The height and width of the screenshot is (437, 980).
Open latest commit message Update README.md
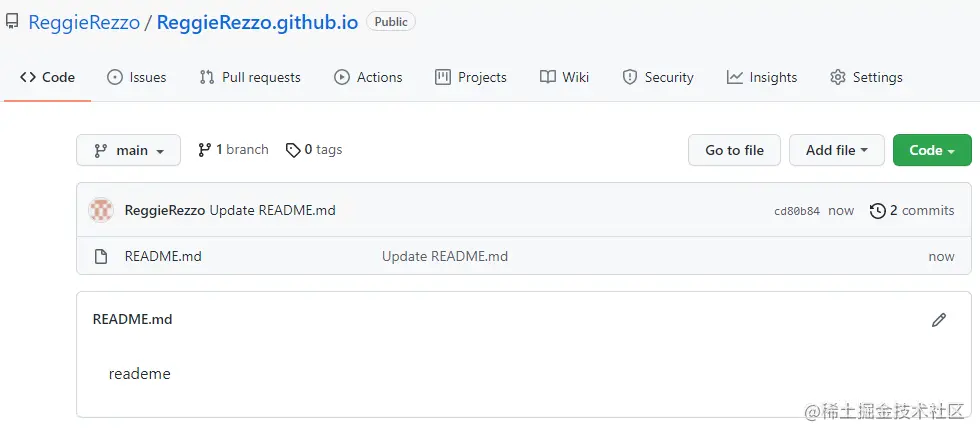[272, 211]
